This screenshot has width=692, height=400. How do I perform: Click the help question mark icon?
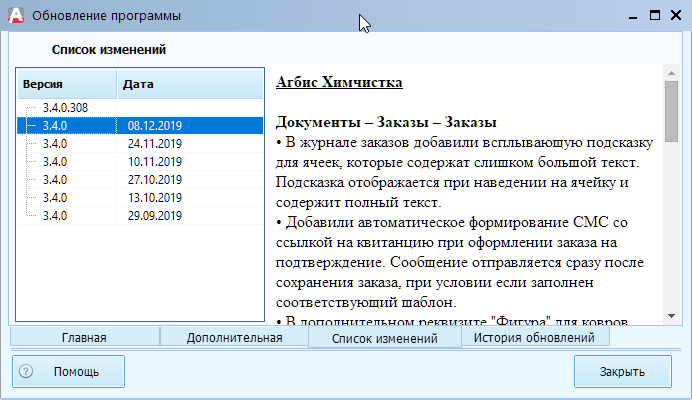pos(26,371)
